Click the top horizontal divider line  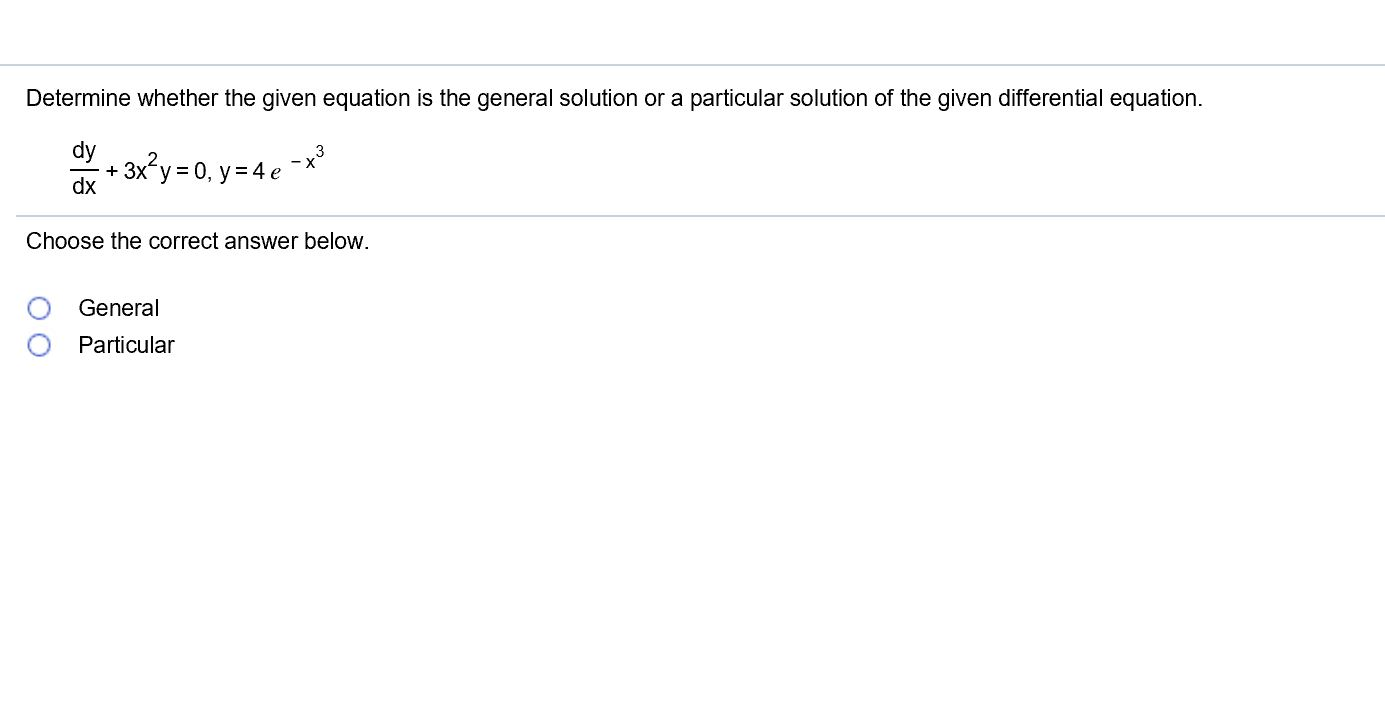coord(692,65)
